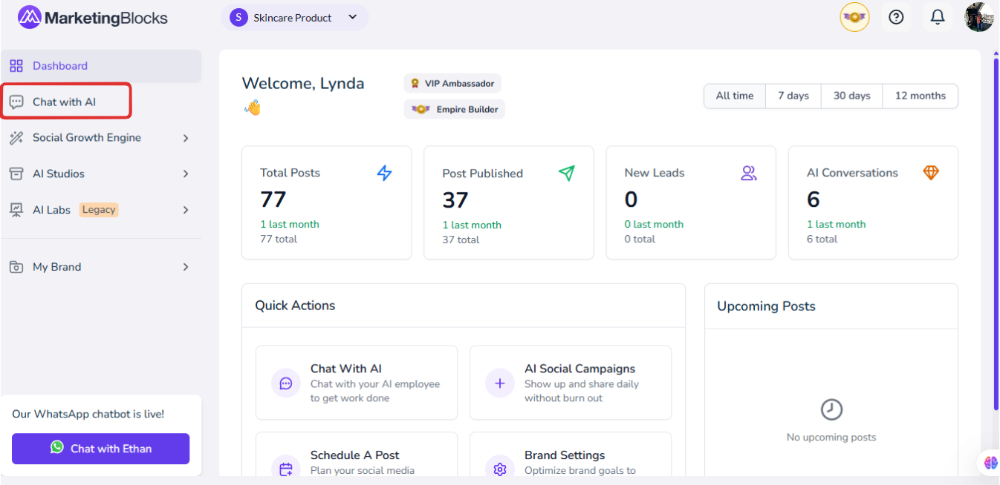Expand the My Brand section
Image resolution: width=1000 pixels, height=485 pixels.
click(100, 267)
